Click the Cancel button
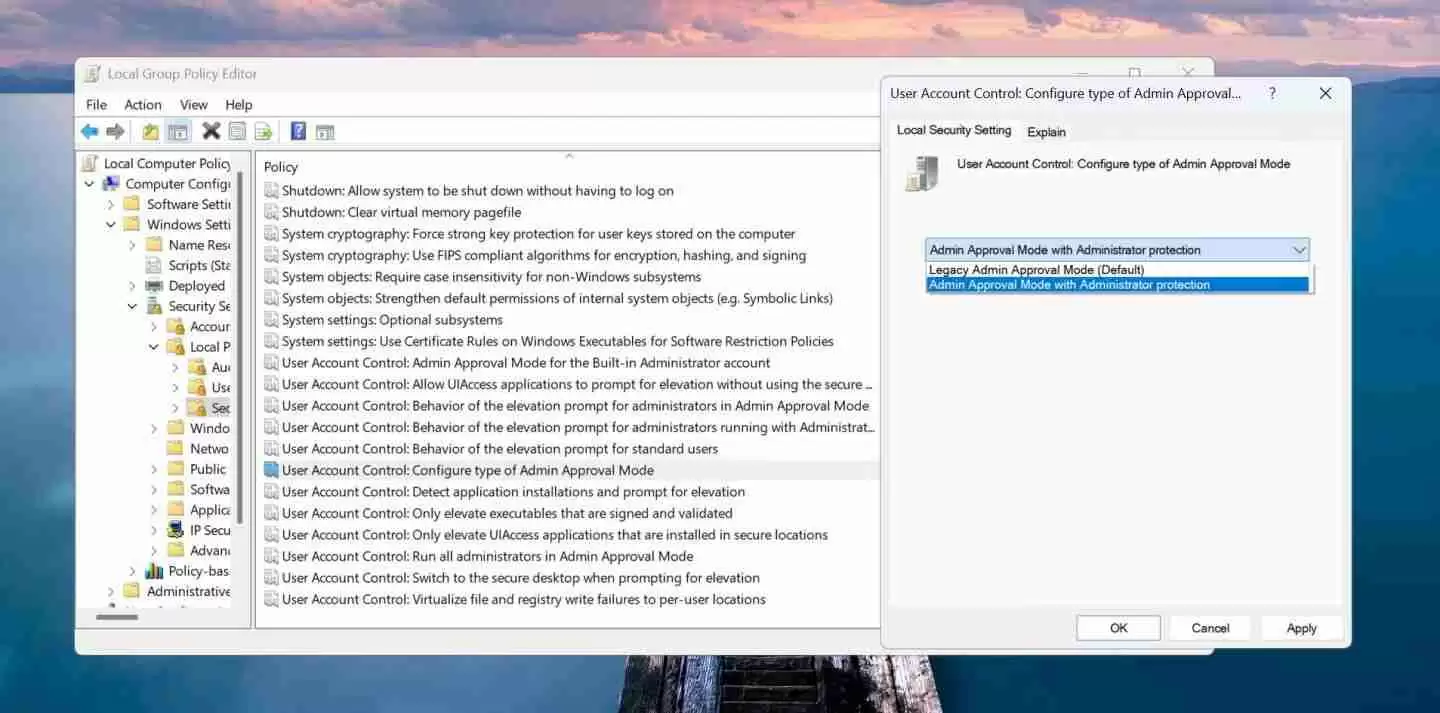This screenshot has width=1440, height=713. 1209,628
